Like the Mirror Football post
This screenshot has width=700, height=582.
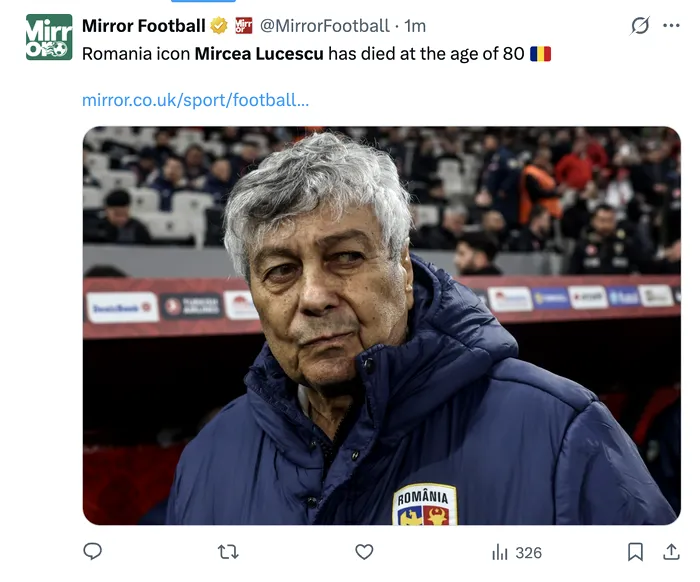coord(364,552)
